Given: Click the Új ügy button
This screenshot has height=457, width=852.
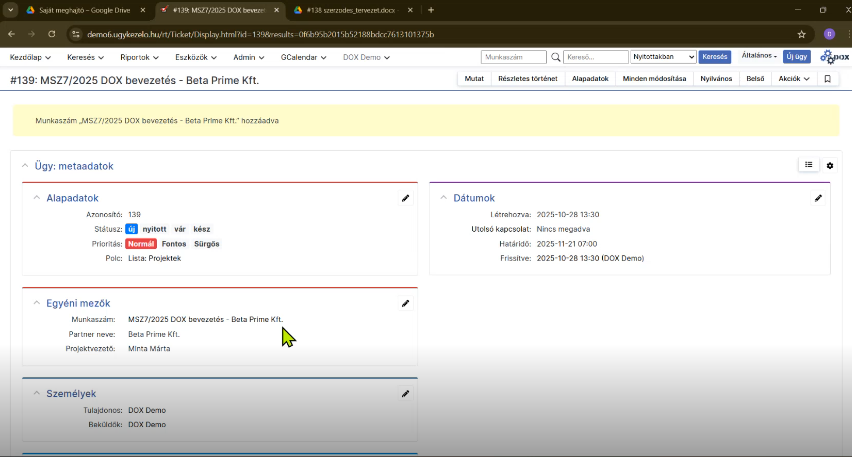Looking at the screenshot, I should click(796, 57).
